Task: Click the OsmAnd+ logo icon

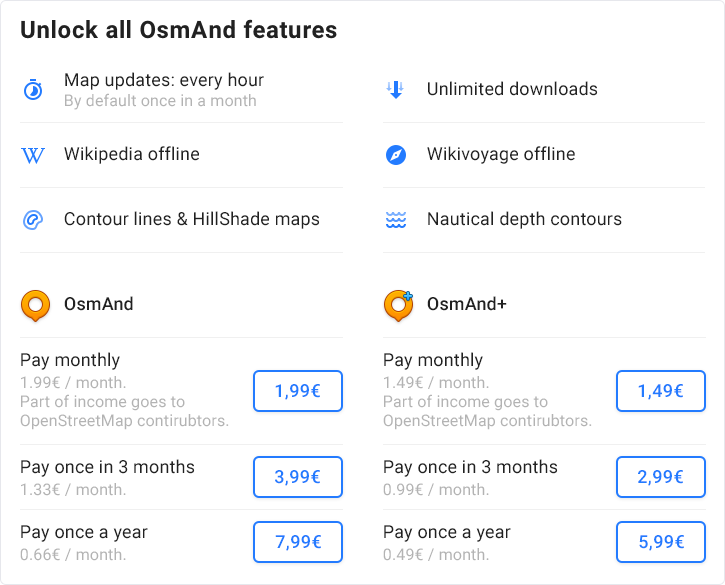Action: tap(398, 305)
